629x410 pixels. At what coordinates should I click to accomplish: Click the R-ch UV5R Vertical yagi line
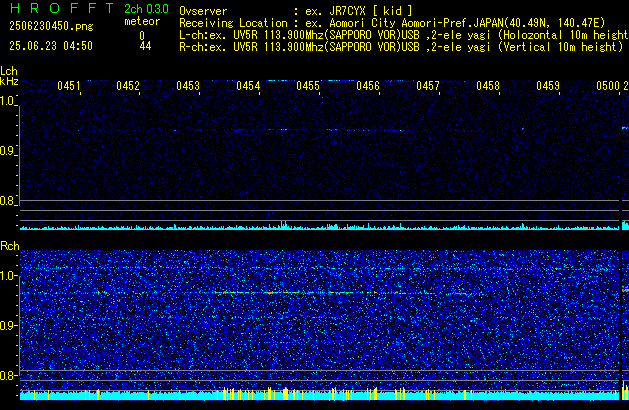[x=401, y=47]
